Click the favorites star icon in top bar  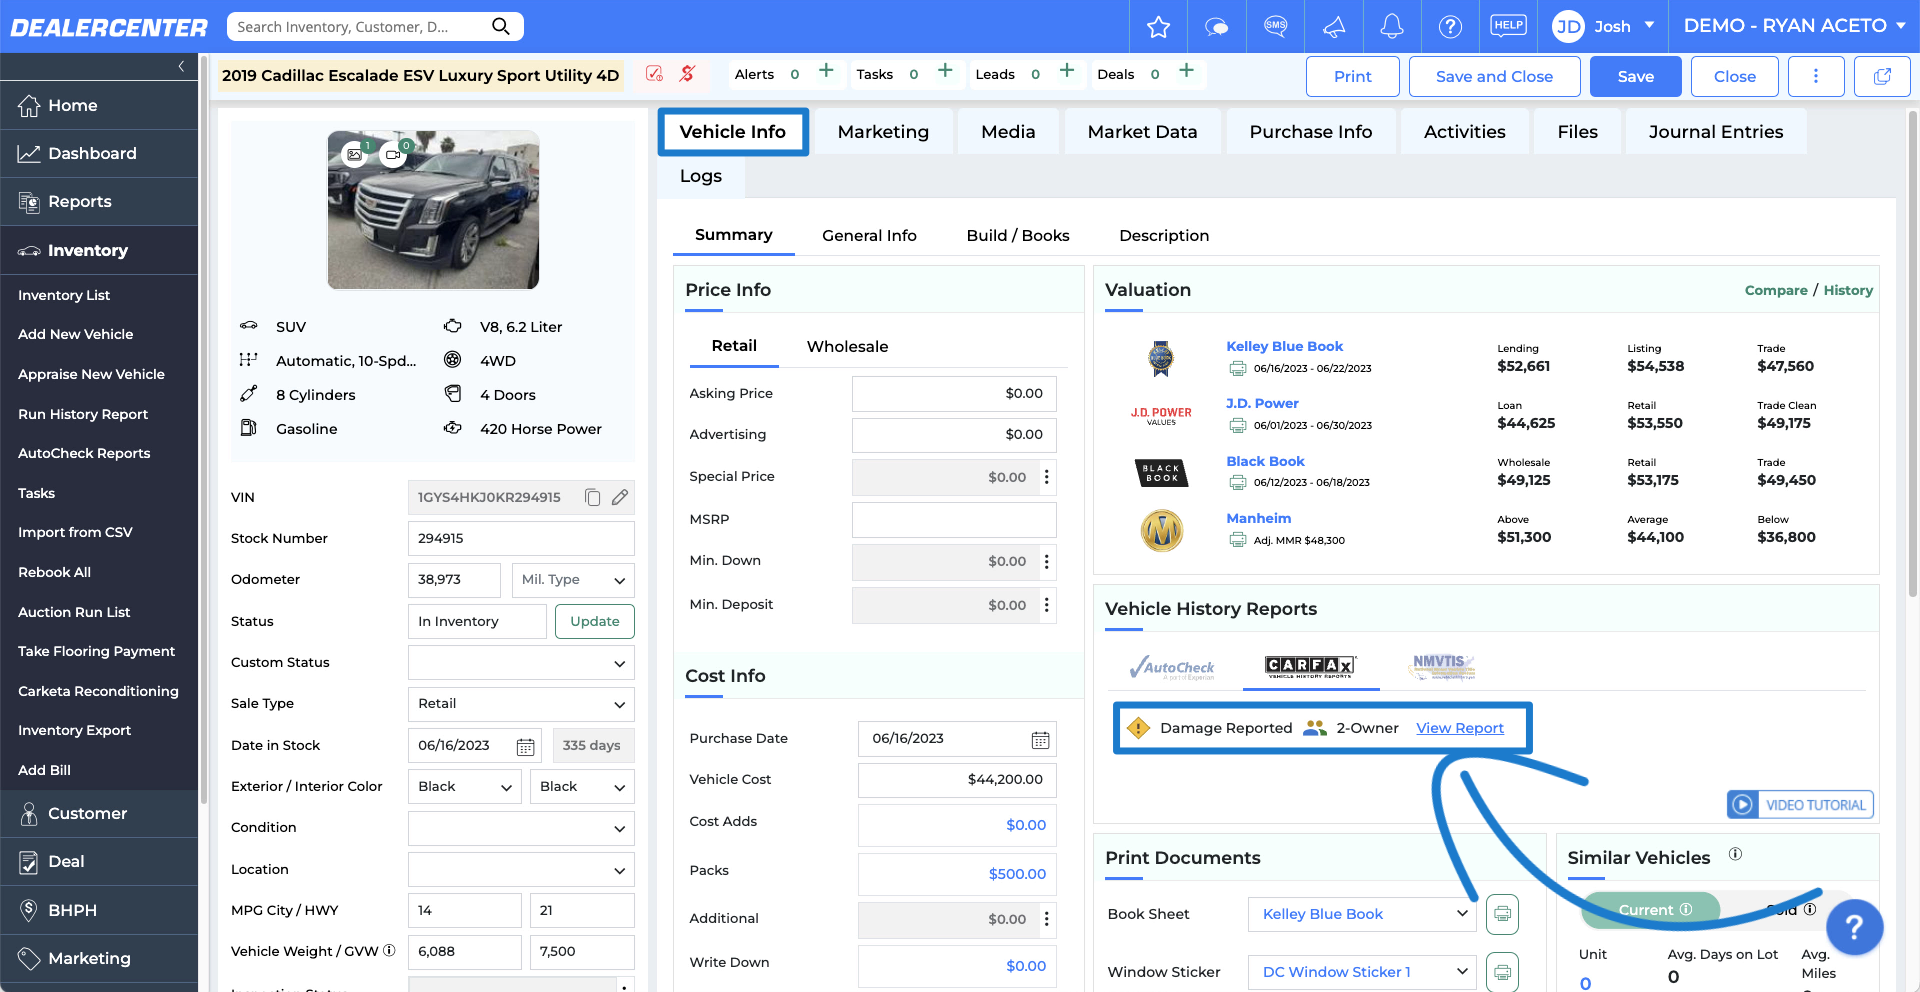click(x=1158, y=27)
